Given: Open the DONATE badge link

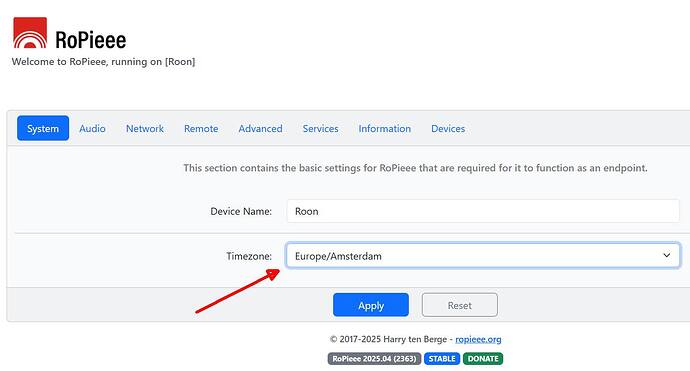Looking at the screenshot, I should (x=483, y=359).
